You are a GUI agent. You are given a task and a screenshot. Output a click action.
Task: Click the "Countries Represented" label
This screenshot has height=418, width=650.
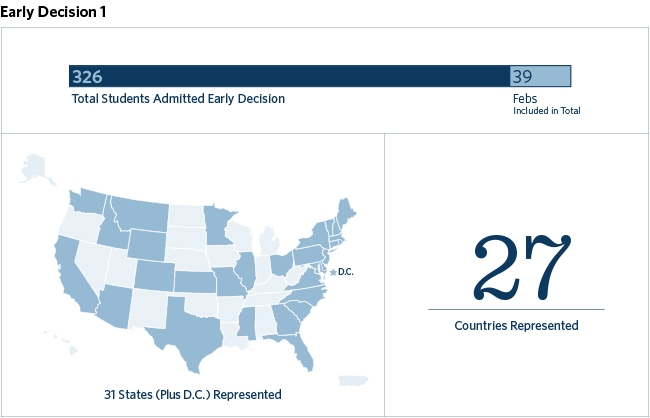[x=516, y=325]
